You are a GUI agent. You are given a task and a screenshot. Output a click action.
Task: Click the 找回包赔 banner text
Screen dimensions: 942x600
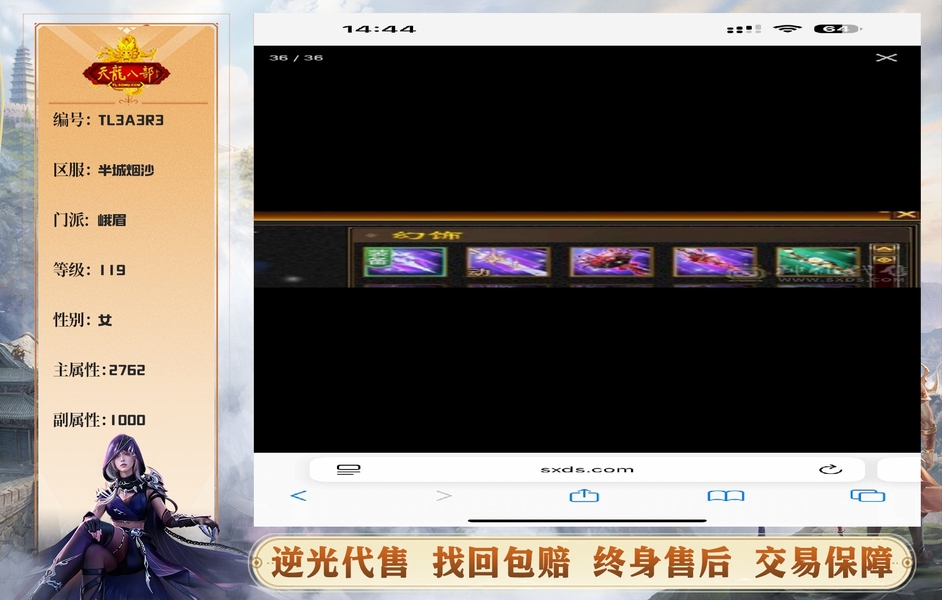(501, 563)
